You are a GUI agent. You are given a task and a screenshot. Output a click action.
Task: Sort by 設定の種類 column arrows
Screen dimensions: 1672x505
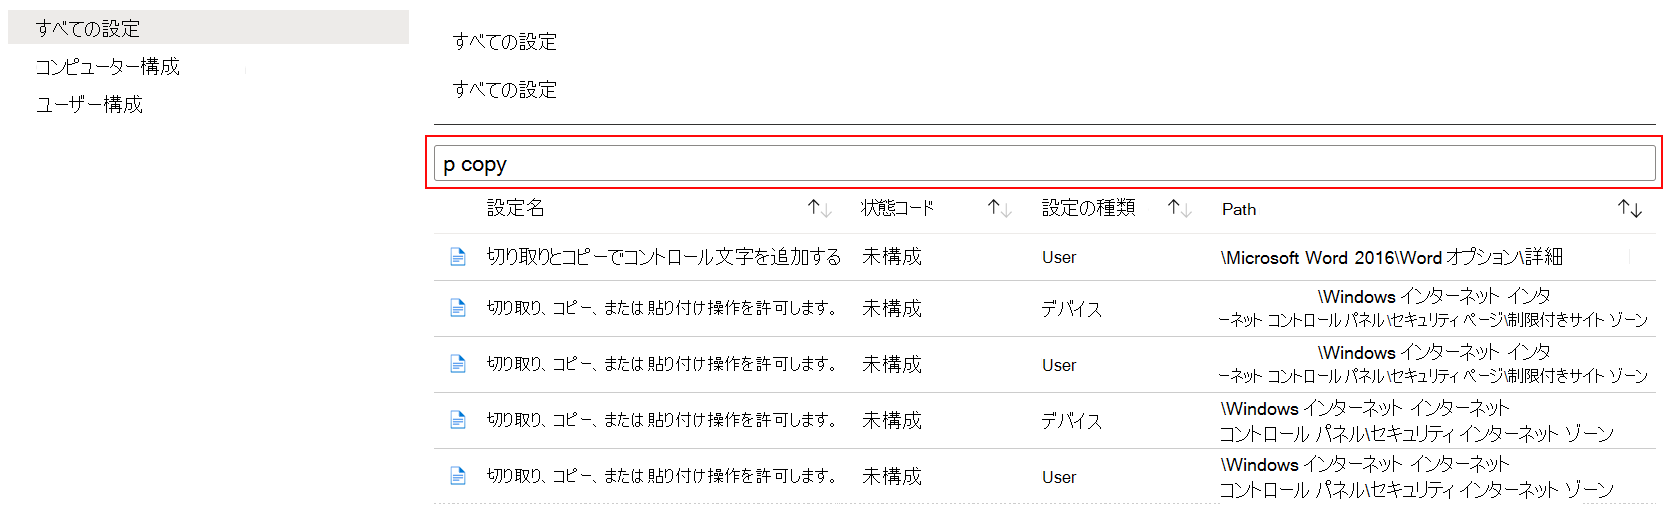[1180, 208]
